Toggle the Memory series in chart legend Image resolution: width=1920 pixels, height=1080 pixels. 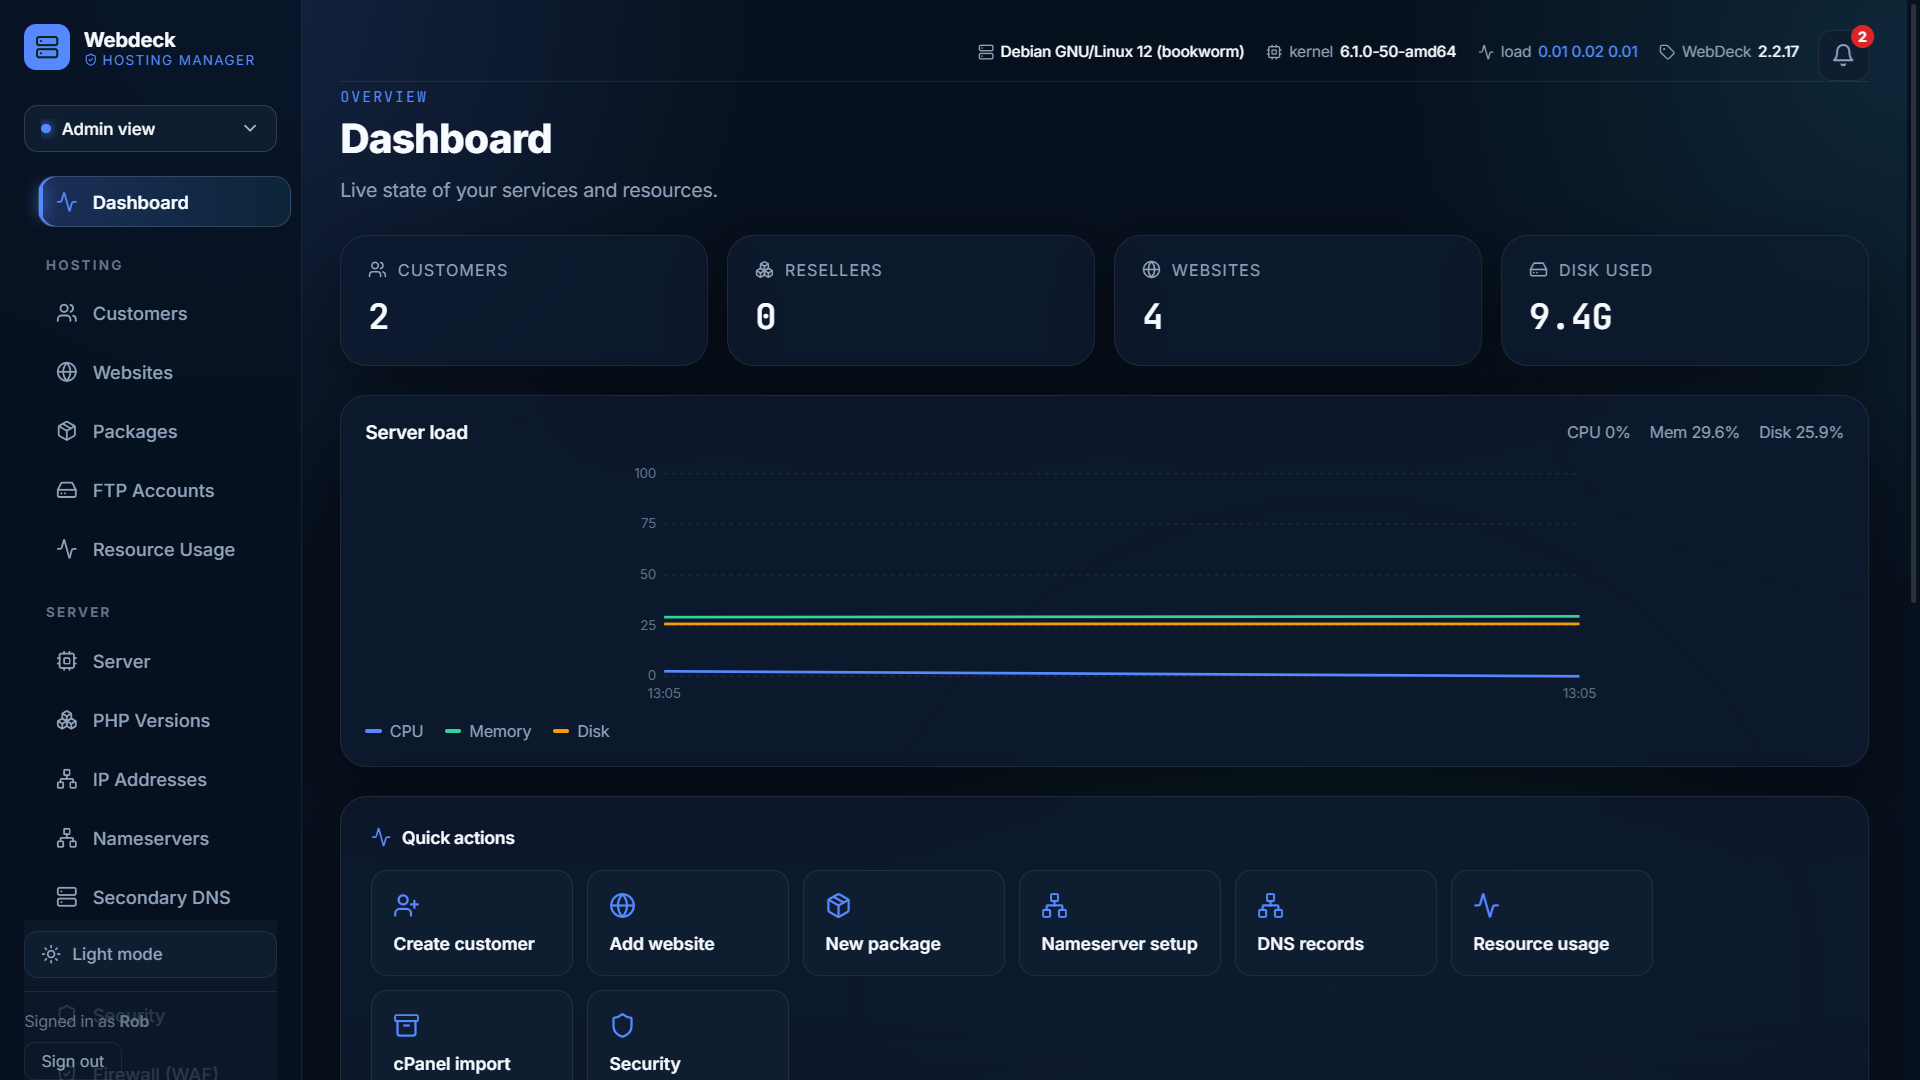(488, 732)
